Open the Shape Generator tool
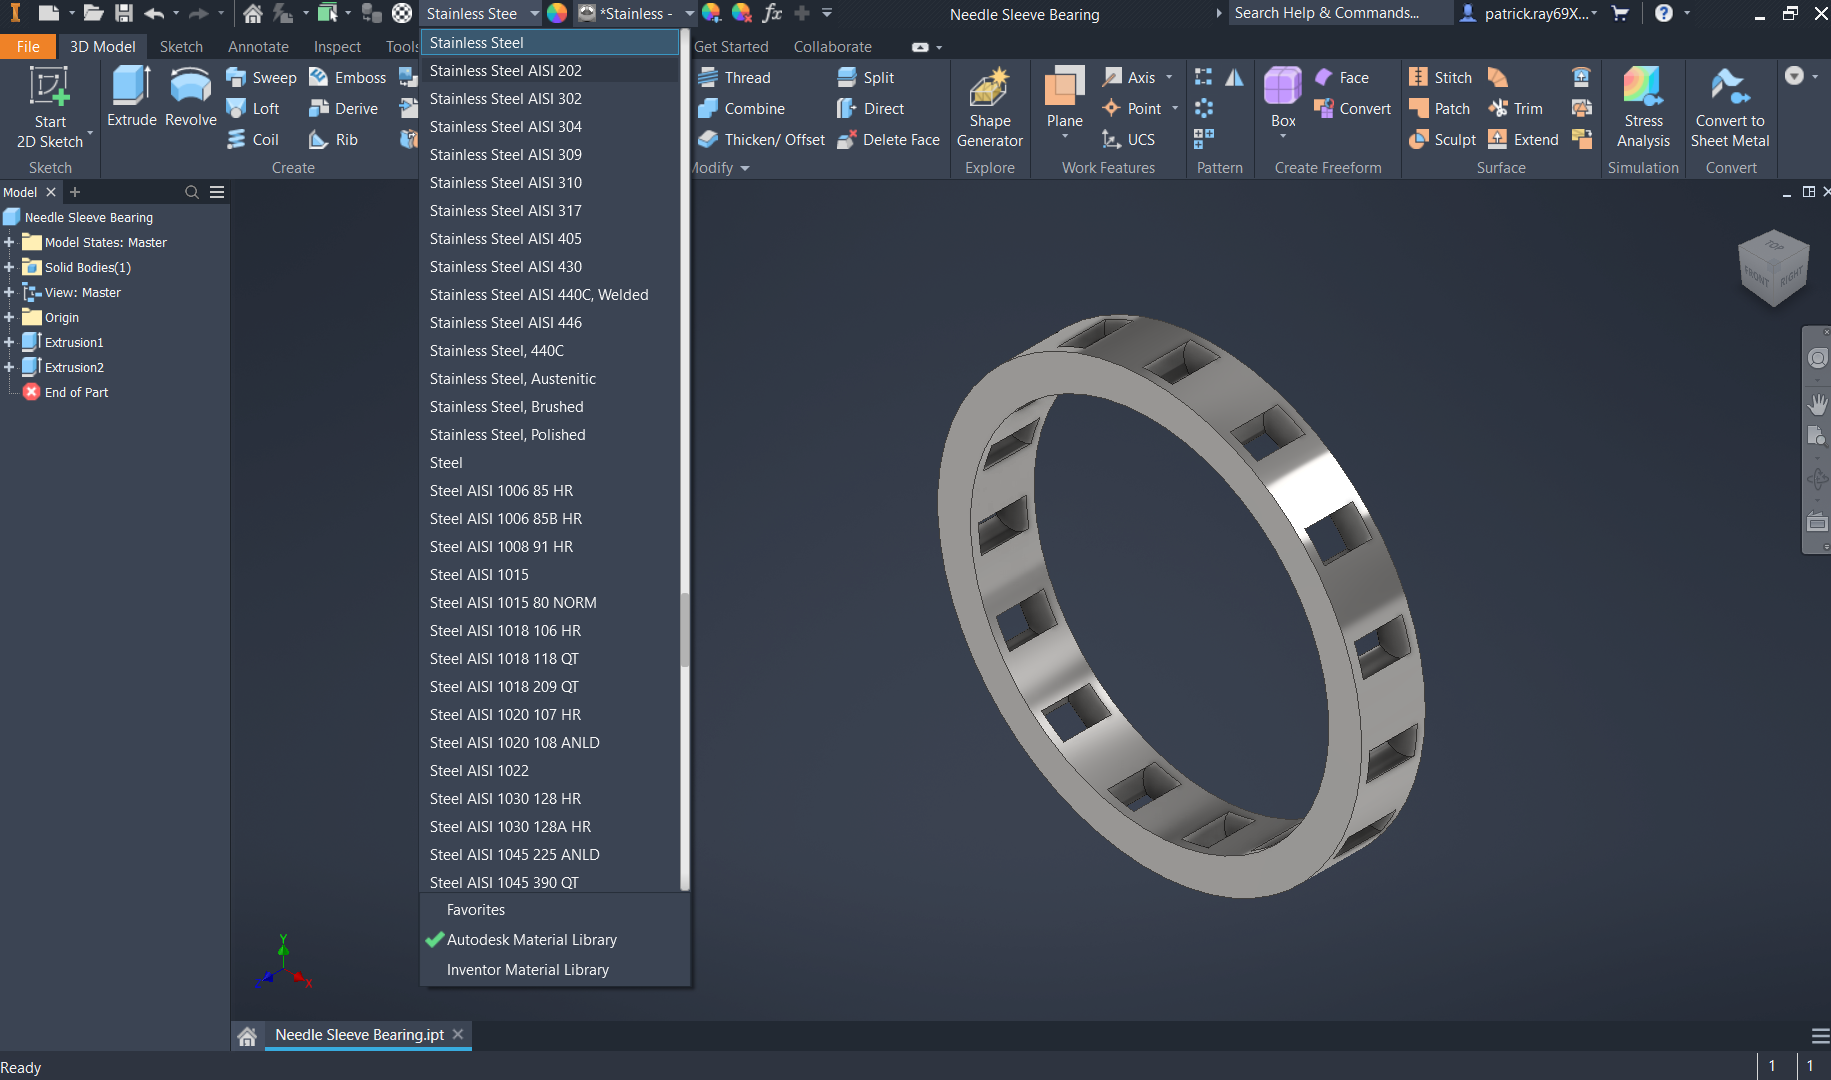The width and height of the screenshot is (1831, 1080). [x=989, y=88]
